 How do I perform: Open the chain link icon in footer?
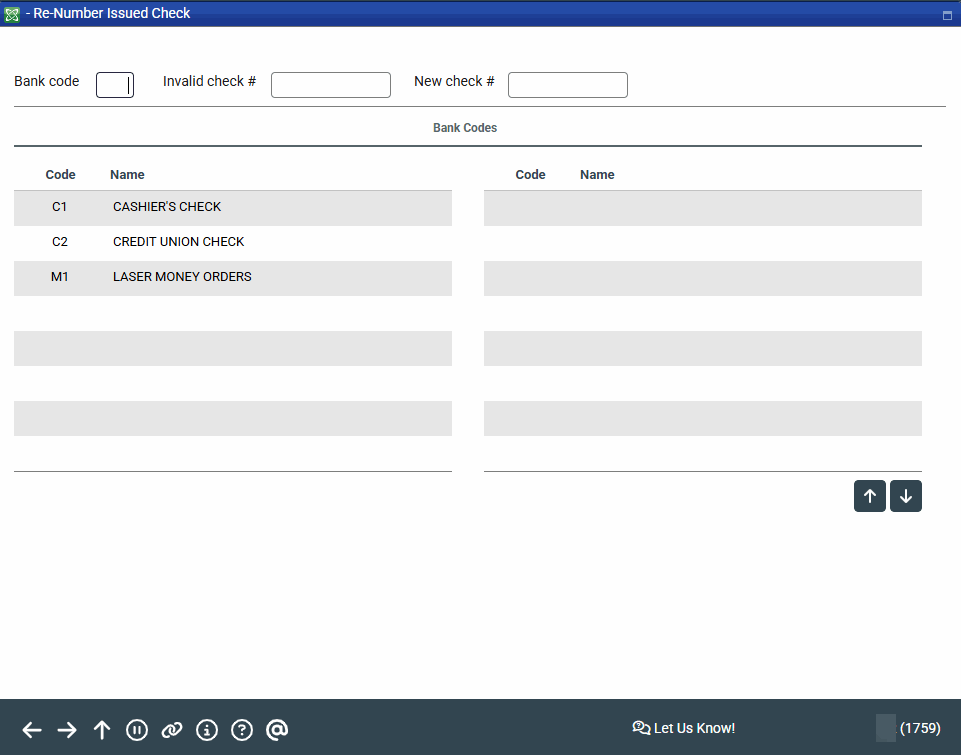pos(172,730)
